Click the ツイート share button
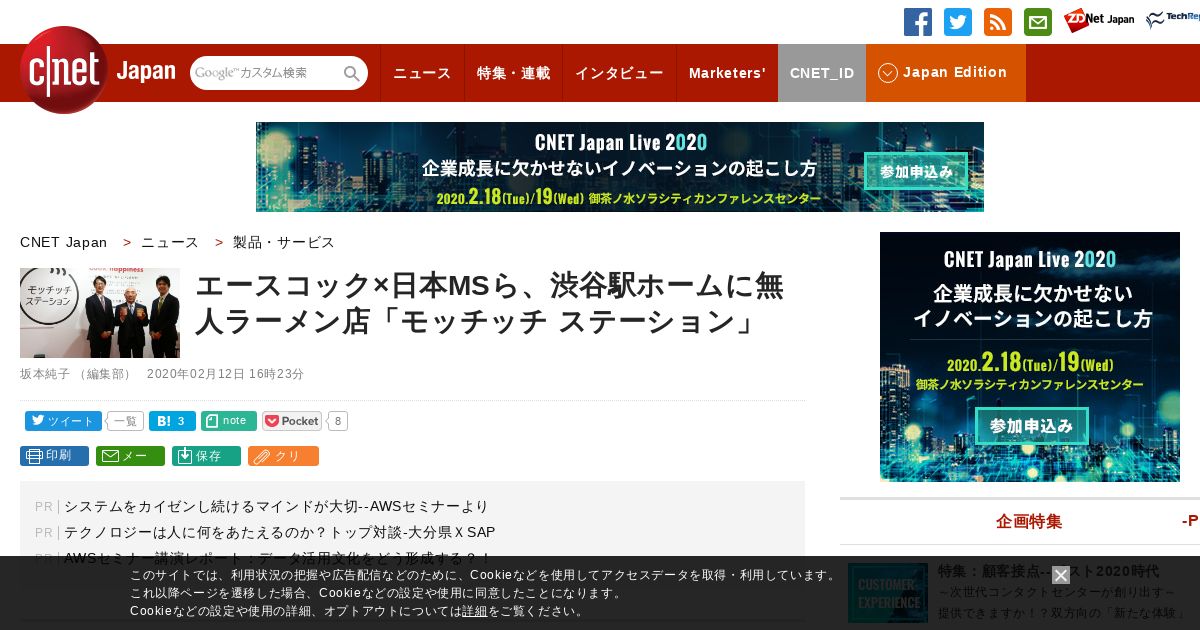This screenshot has height=630, width=1200. (62, 421)
